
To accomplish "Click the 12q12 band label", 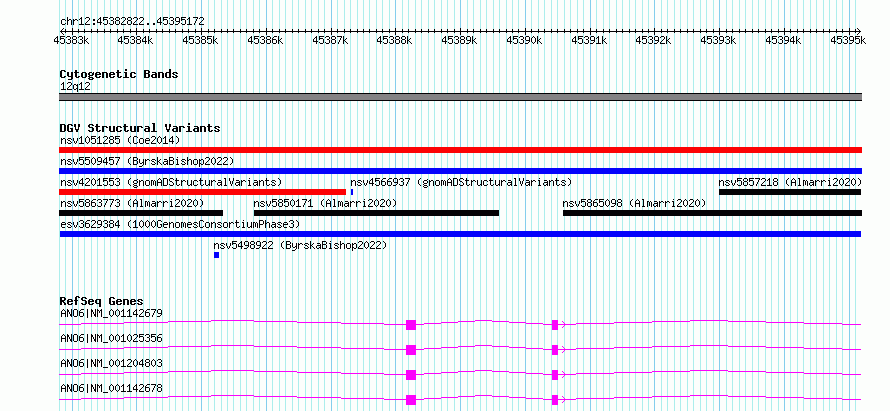I will pyautogui.click(x=75, y=87).
